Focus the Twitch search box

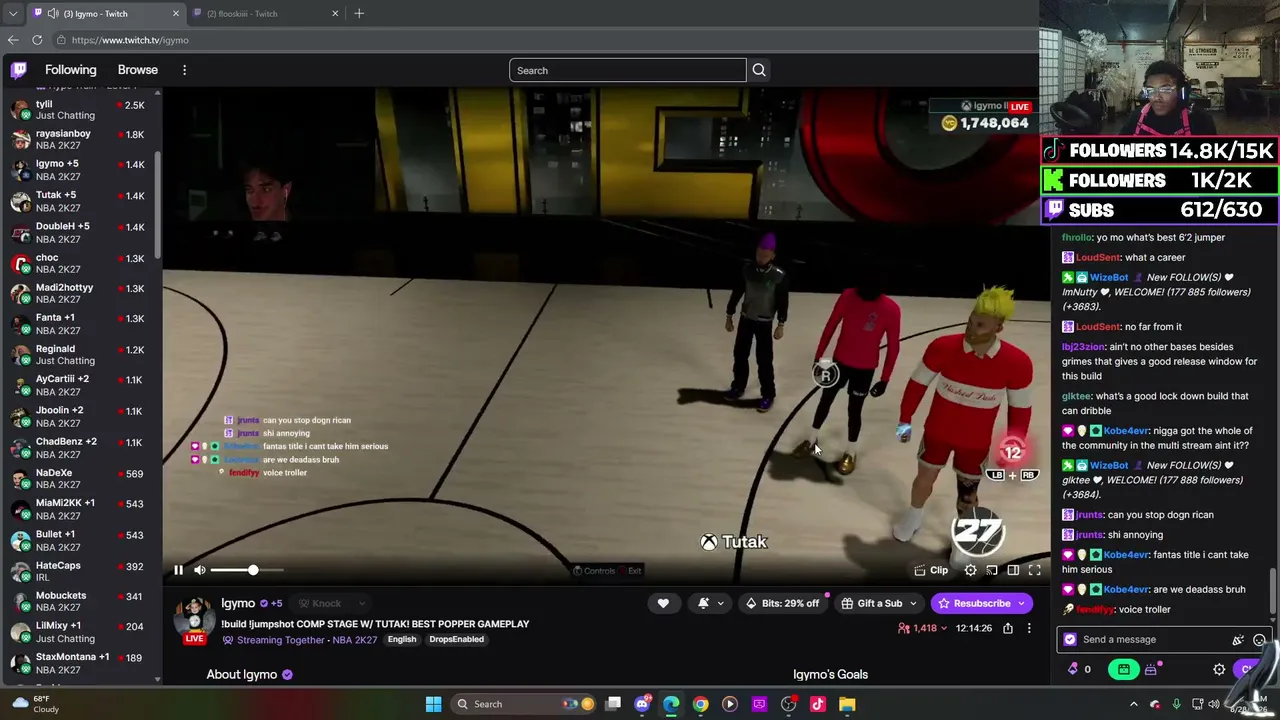627,70
